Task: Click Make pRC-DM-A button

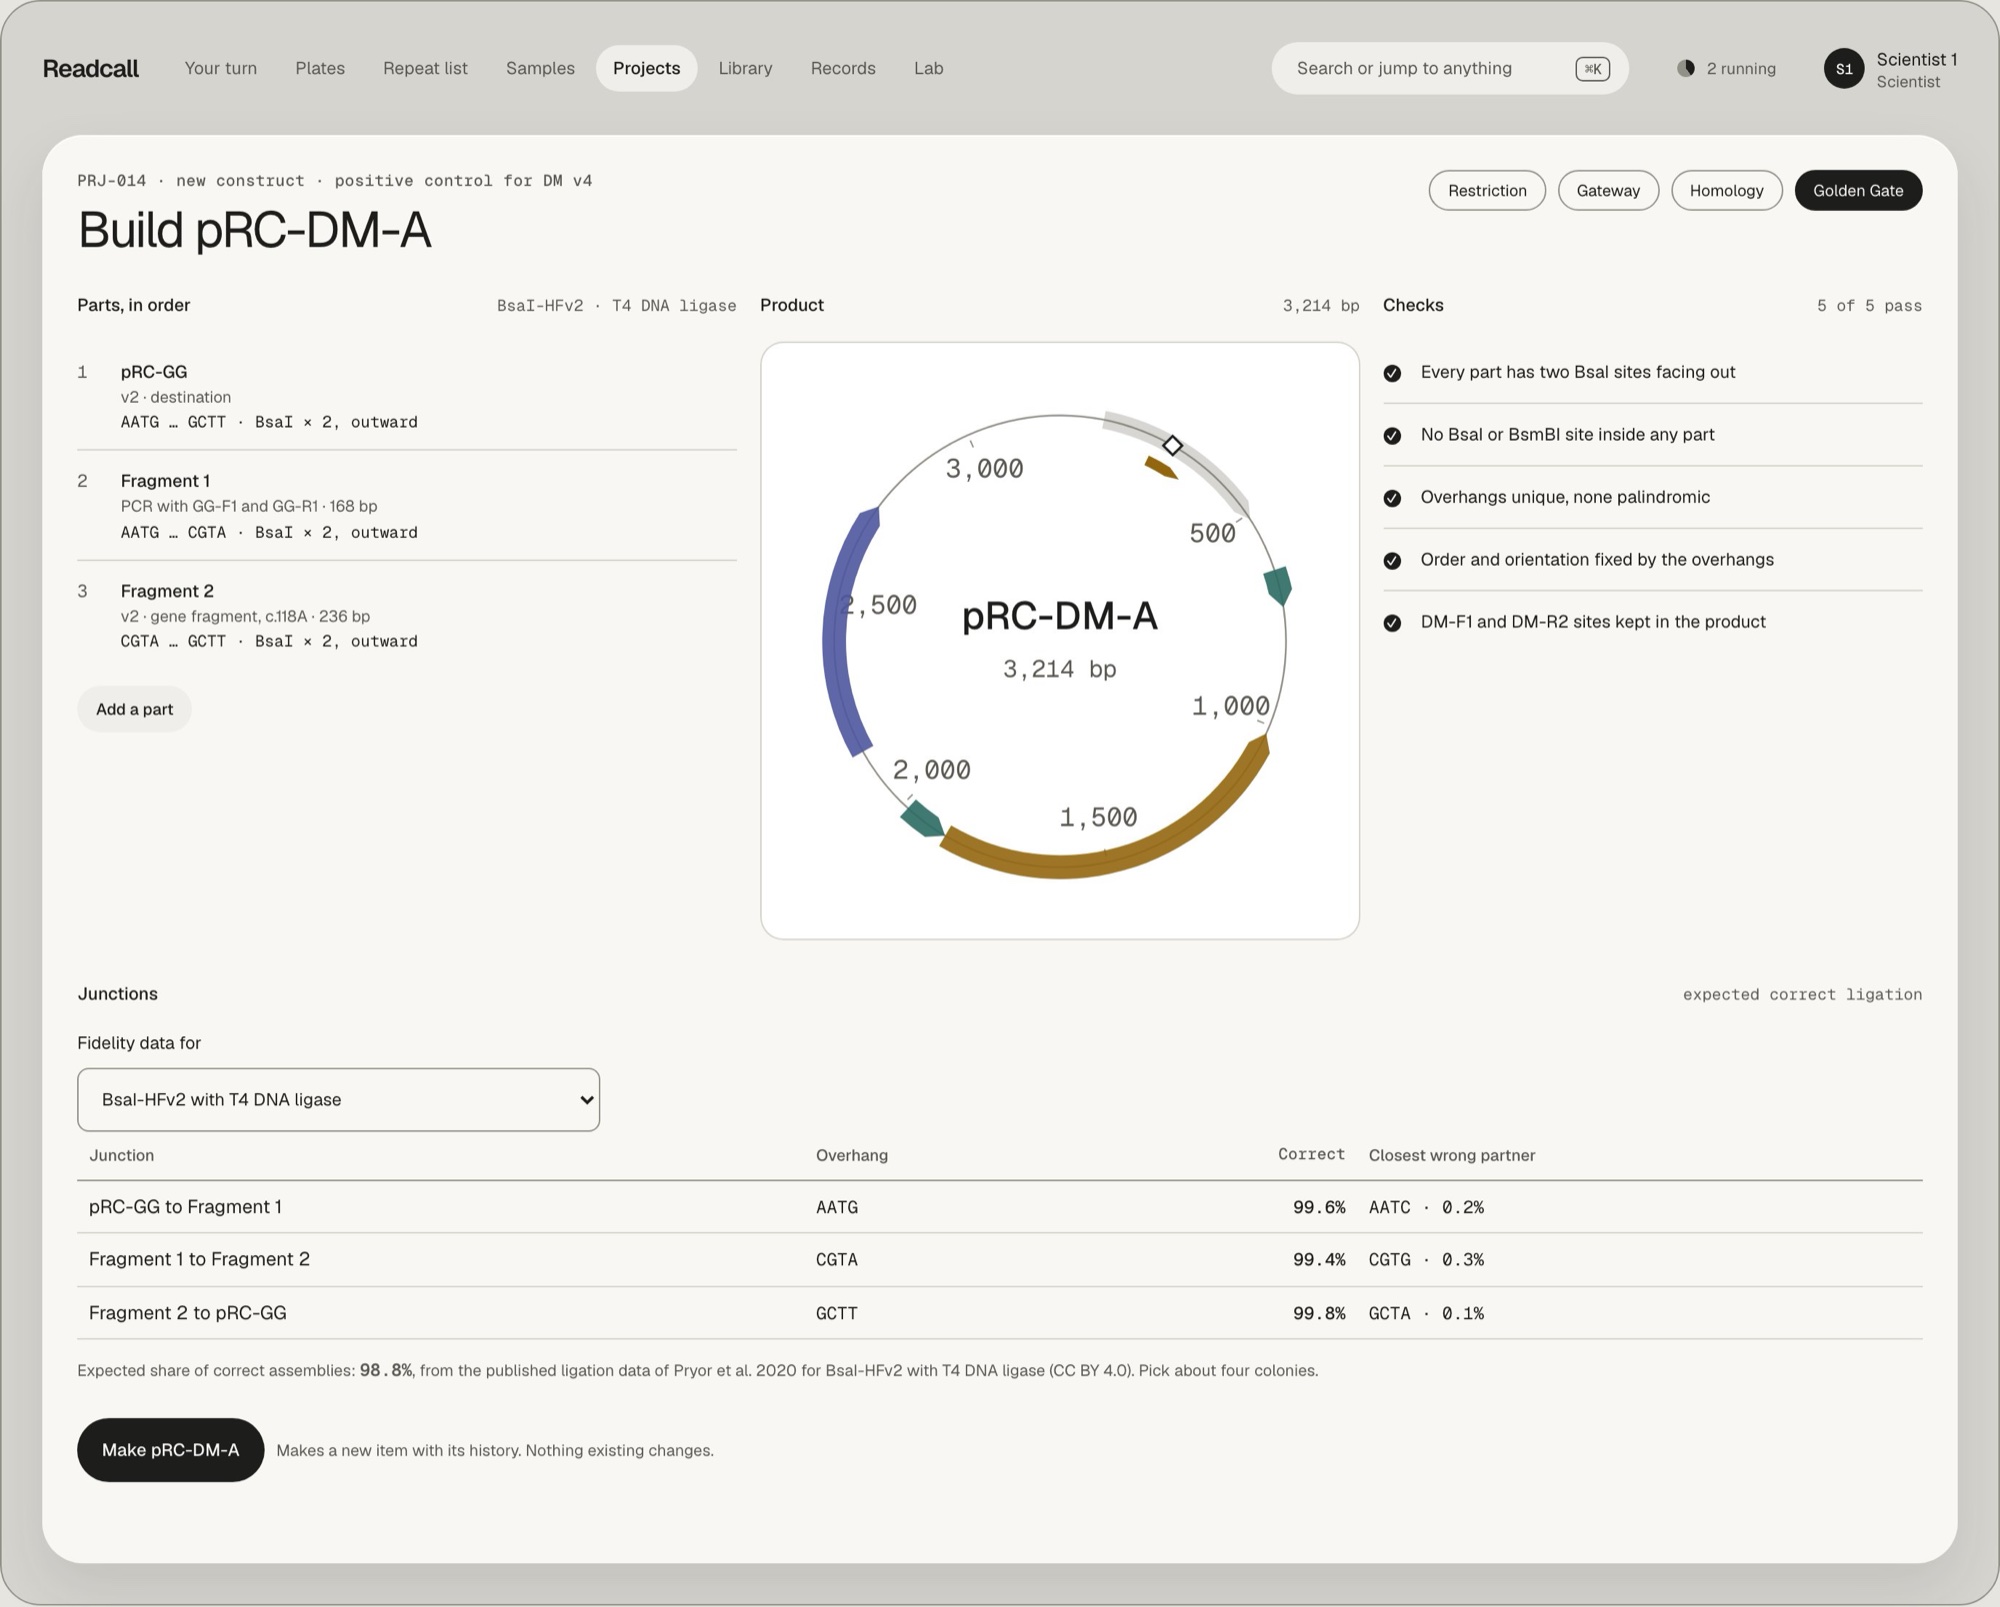Action: 170,1449
